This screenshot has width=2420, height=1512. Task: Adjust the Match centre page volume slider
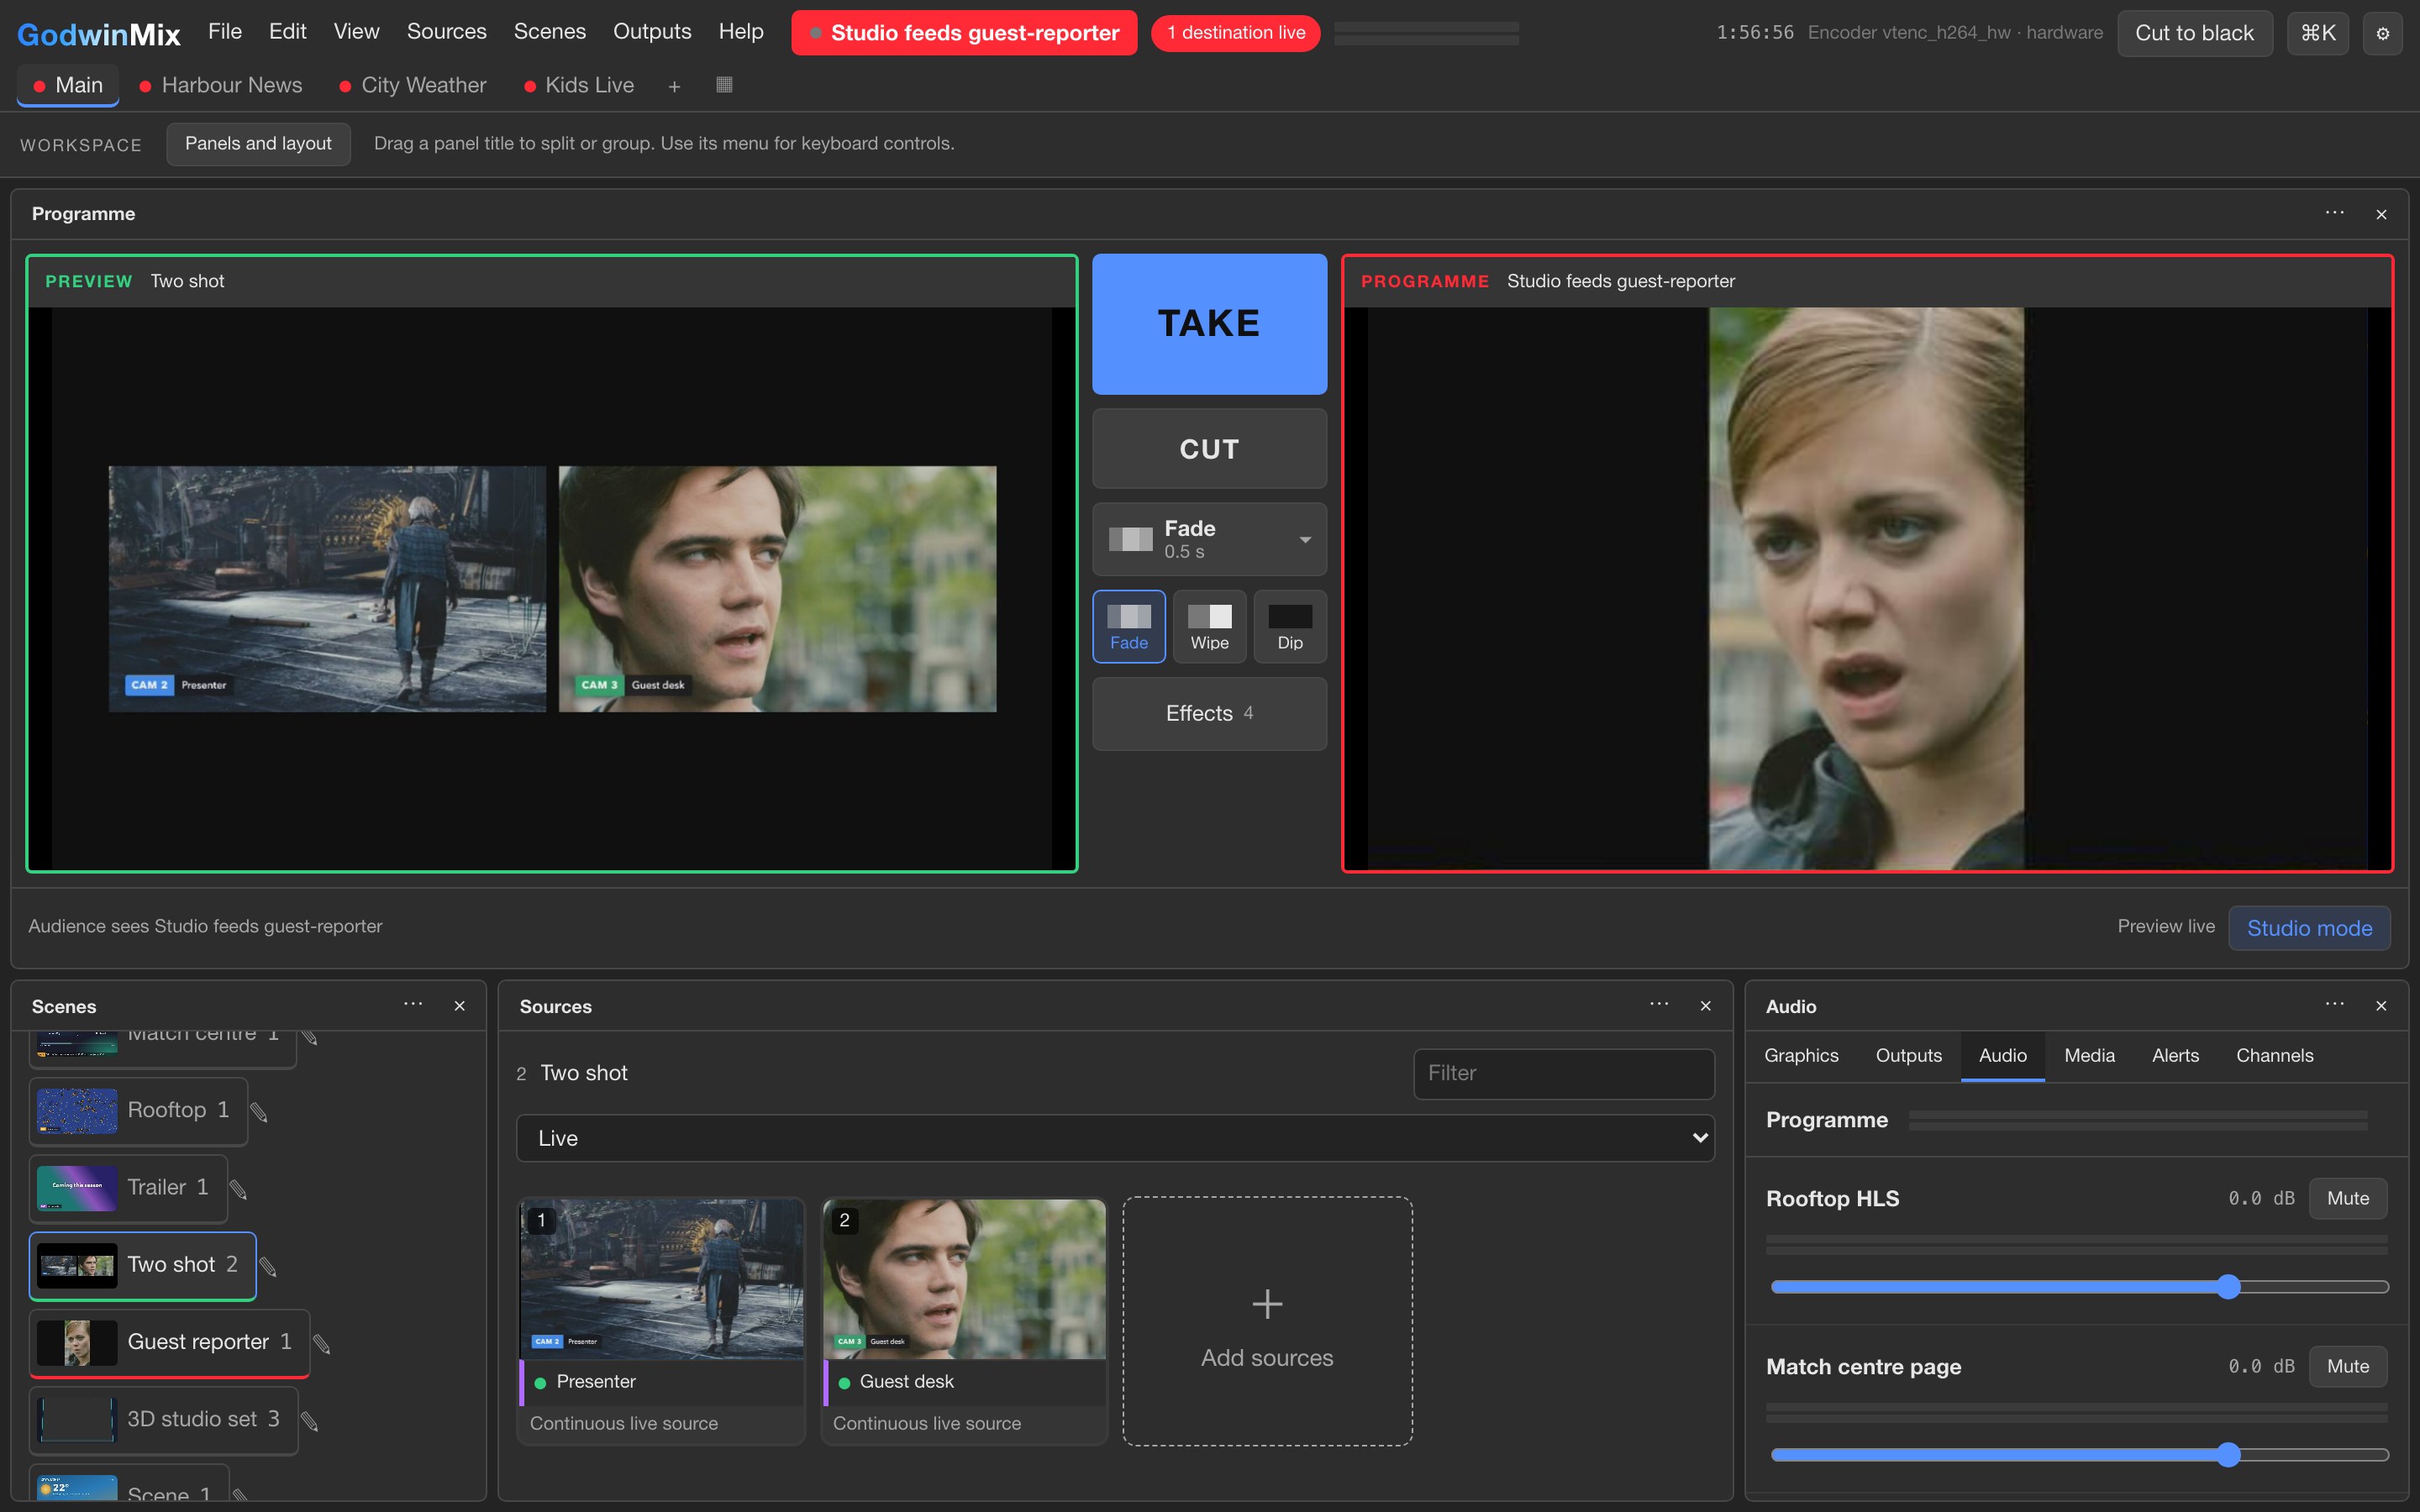[x=2079, y=1455]
